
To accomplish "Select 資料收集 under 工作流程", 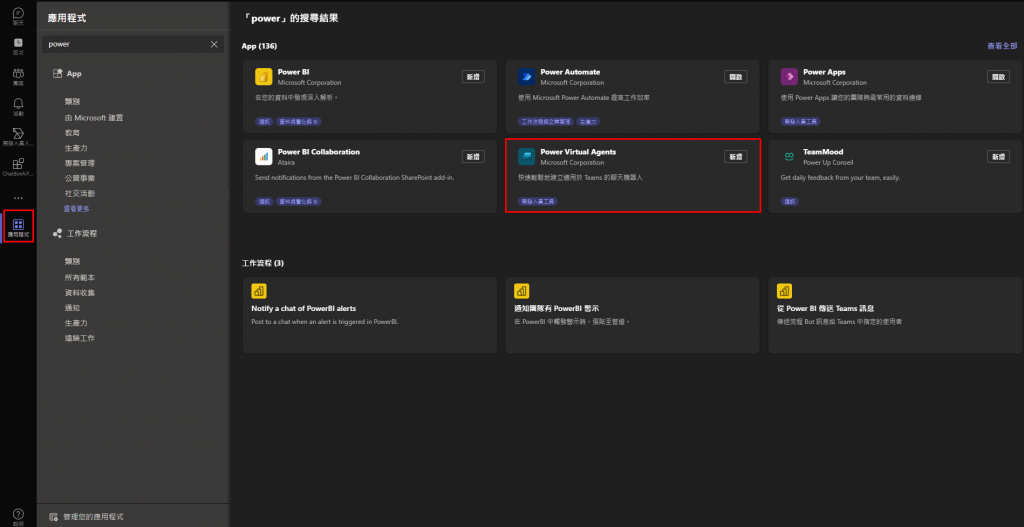I will click(x=80, y=293).
